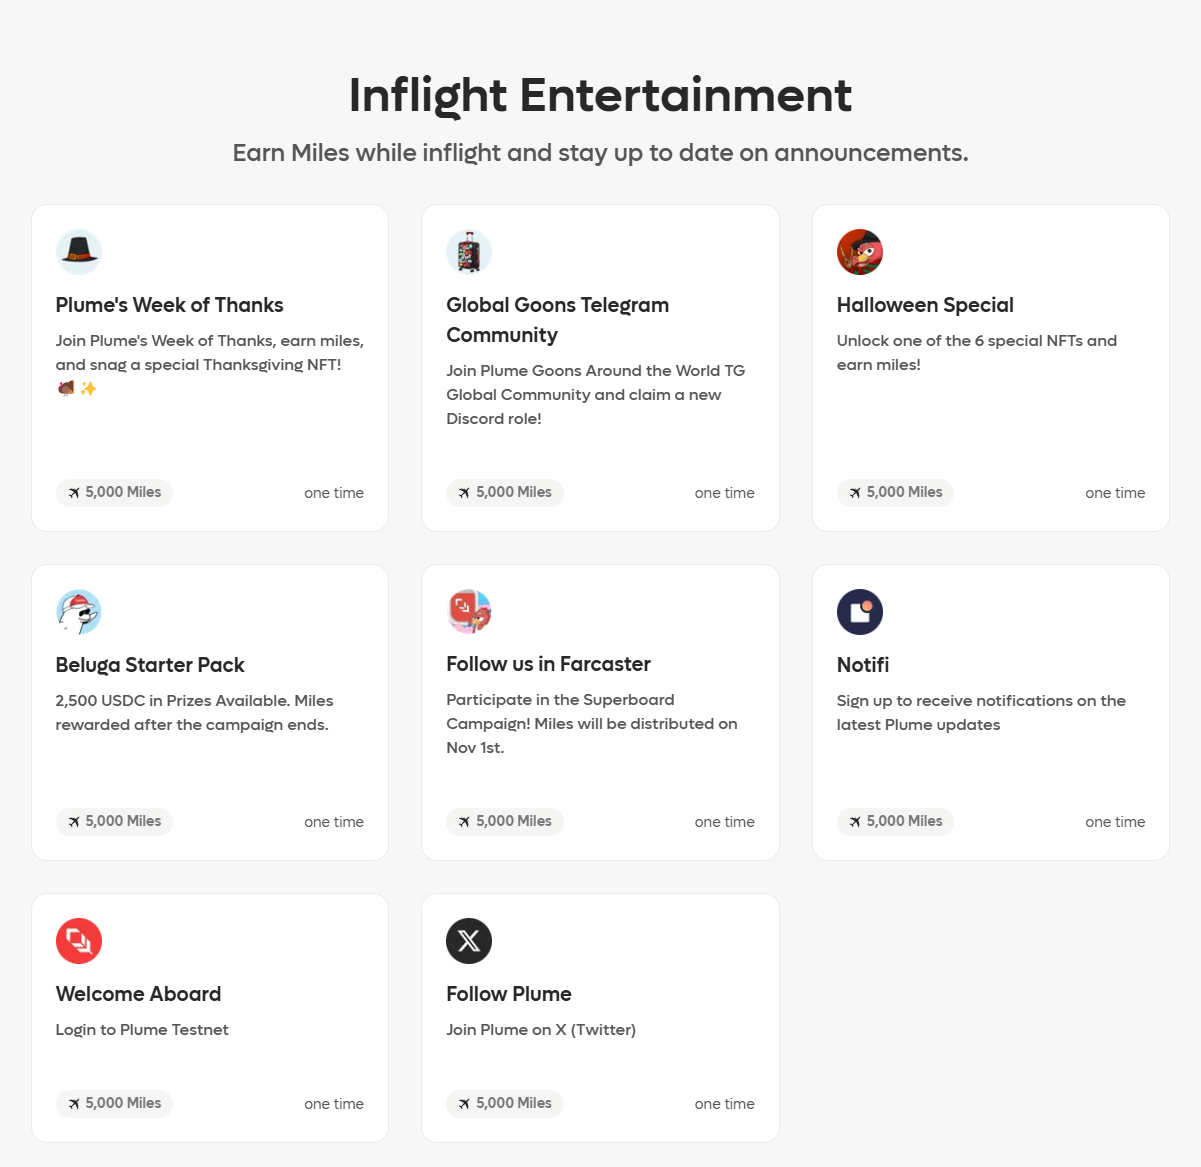Open the Global Goons Telegram Community title
1201x1167 pixels.
557,320
